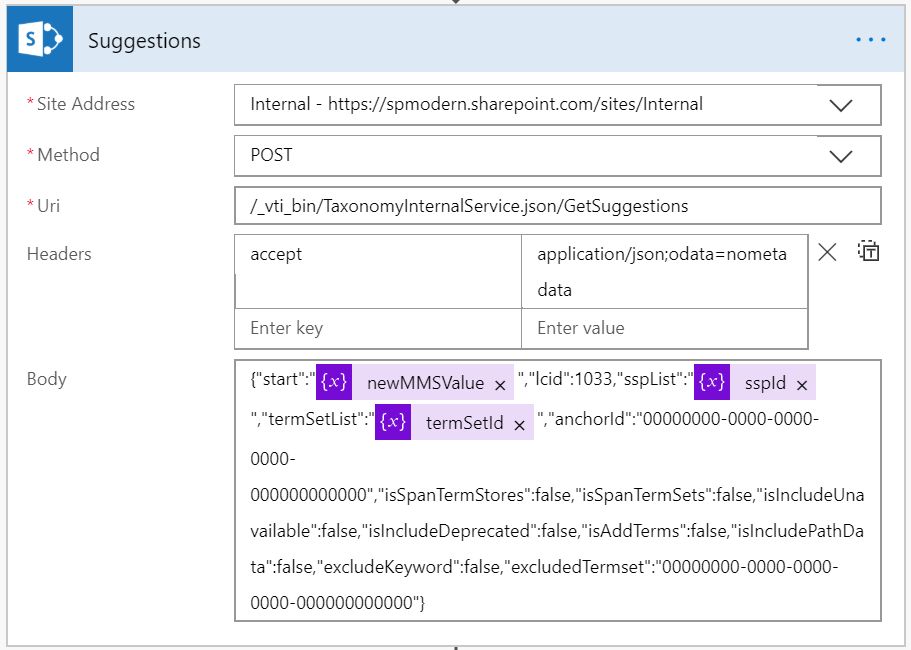Click the Headers label
The image size is (911, 650).
59,254
